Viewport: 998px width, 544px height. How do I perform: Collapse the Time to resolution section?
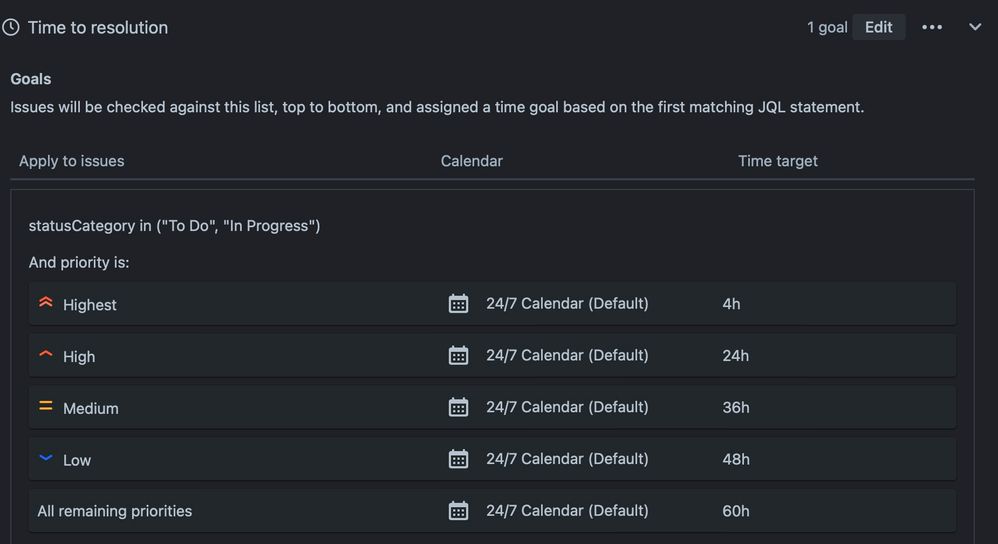pos(975,27)
